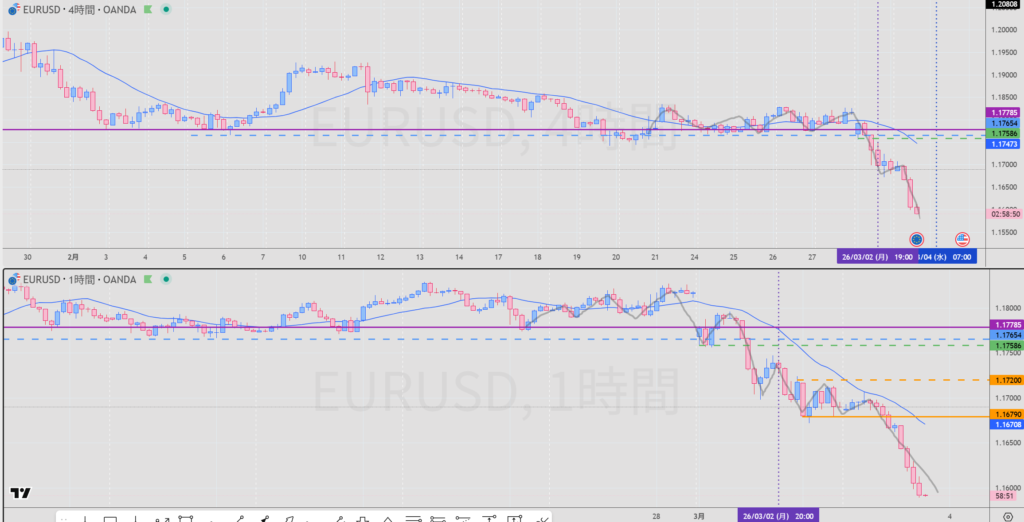1024x522 pixels.
Task: Click the black 1.20808 price label at top
Action: tap(1003, 5)
